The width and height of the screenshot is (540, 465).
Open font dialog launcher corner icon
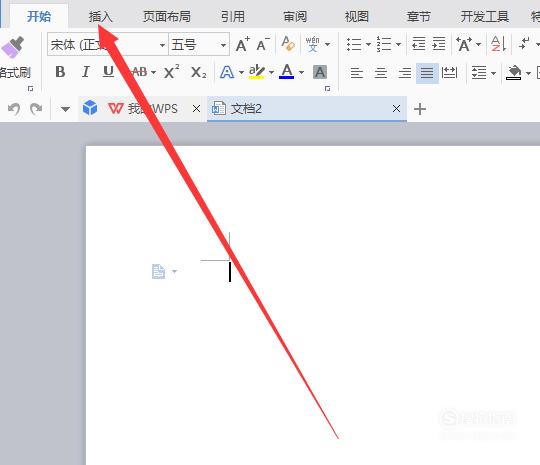tap(328, 89)
